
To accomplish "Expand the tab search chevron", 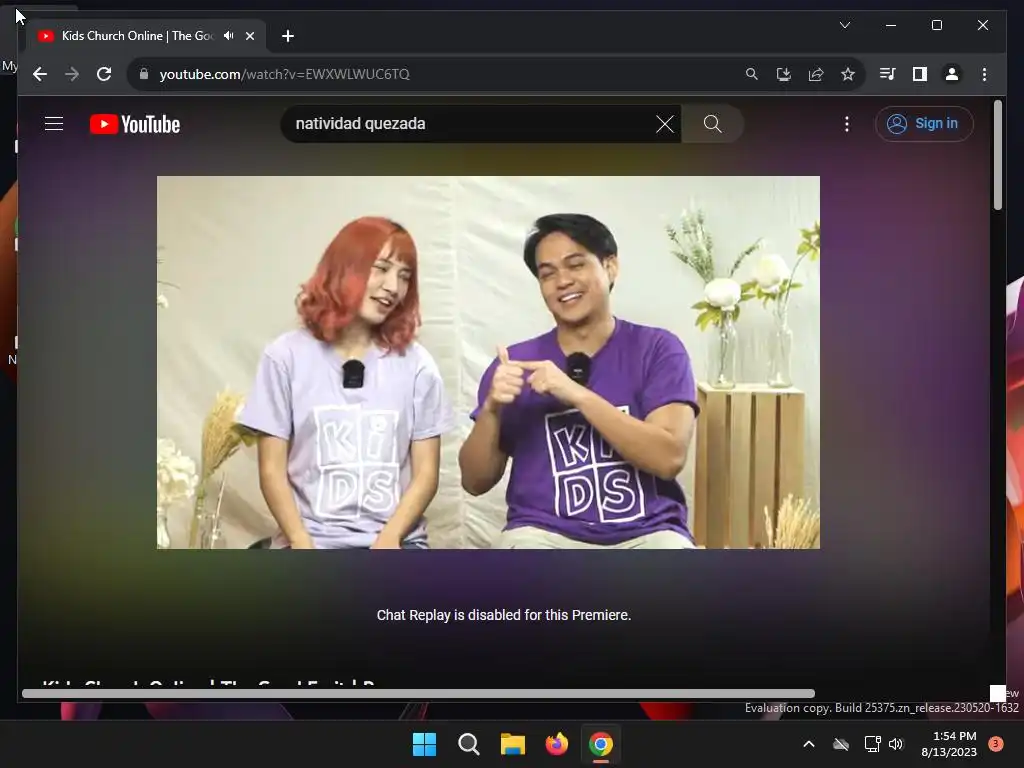I will point(845,25).
